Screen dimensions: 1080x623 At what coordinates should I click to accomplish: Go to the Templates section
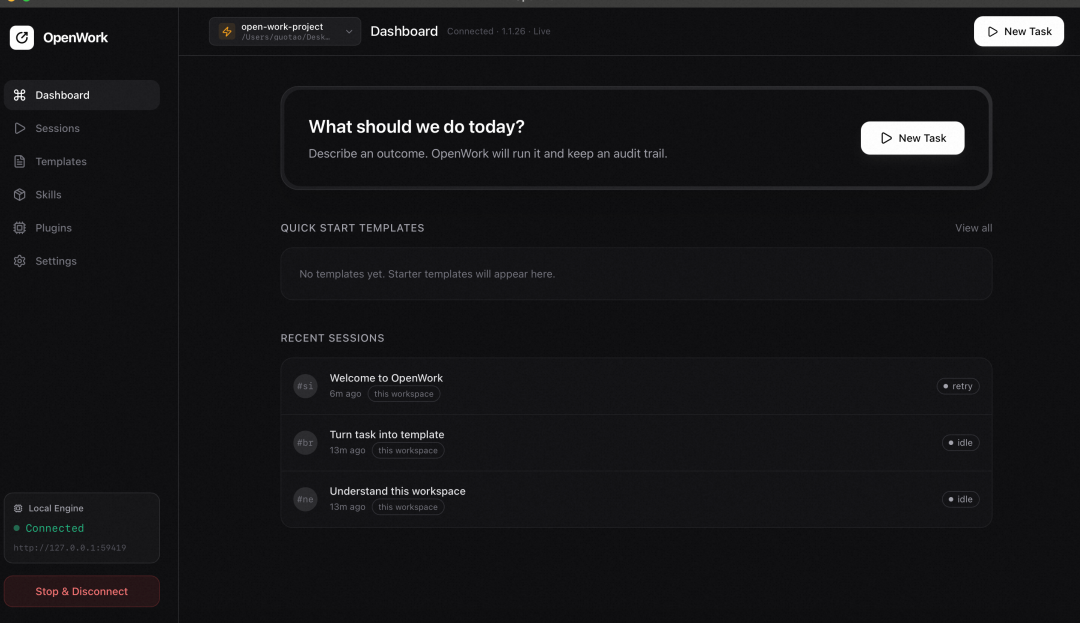61,161
